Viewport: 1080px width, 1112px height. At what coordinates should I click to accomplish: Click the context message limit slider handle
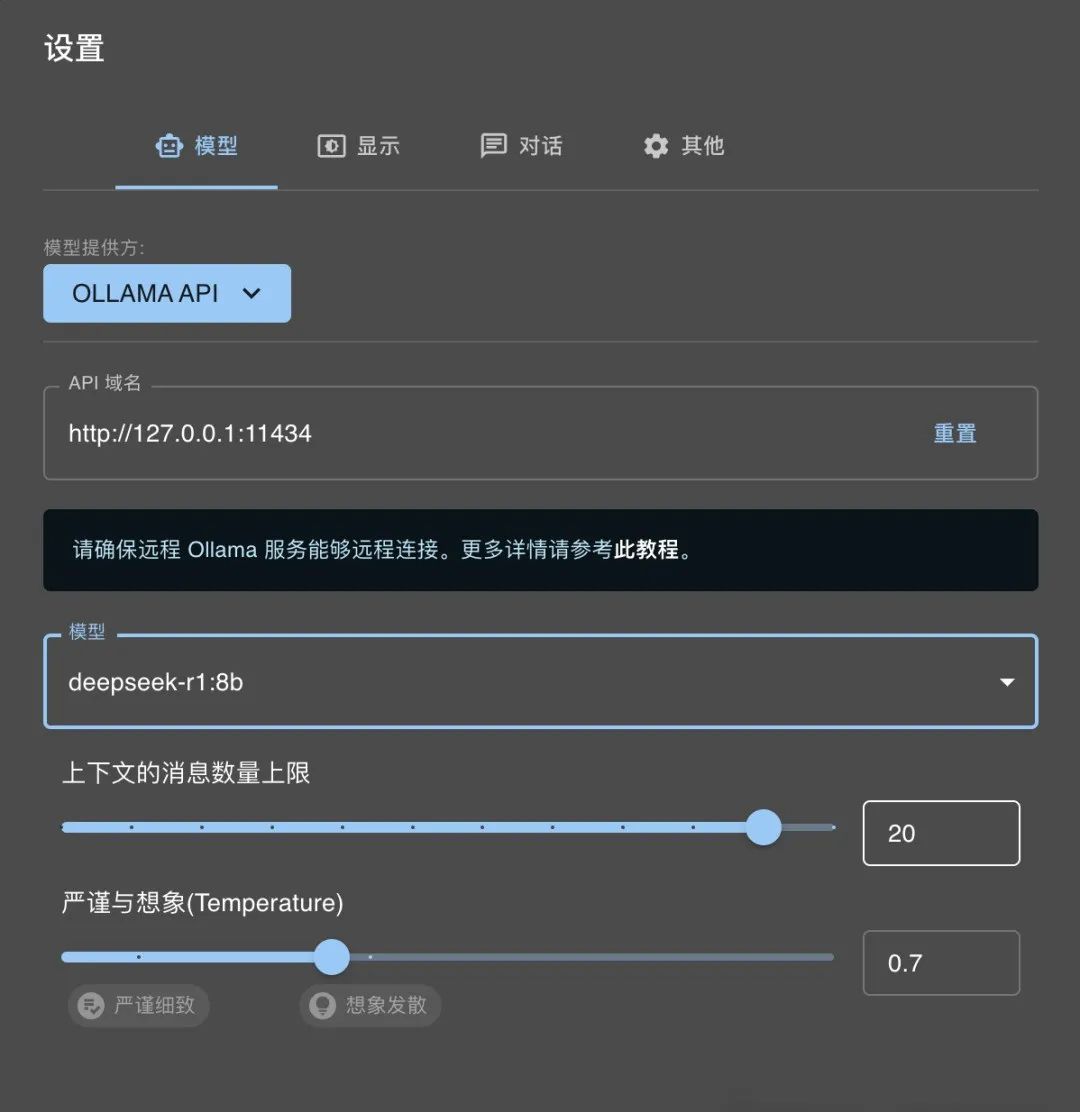764,828
